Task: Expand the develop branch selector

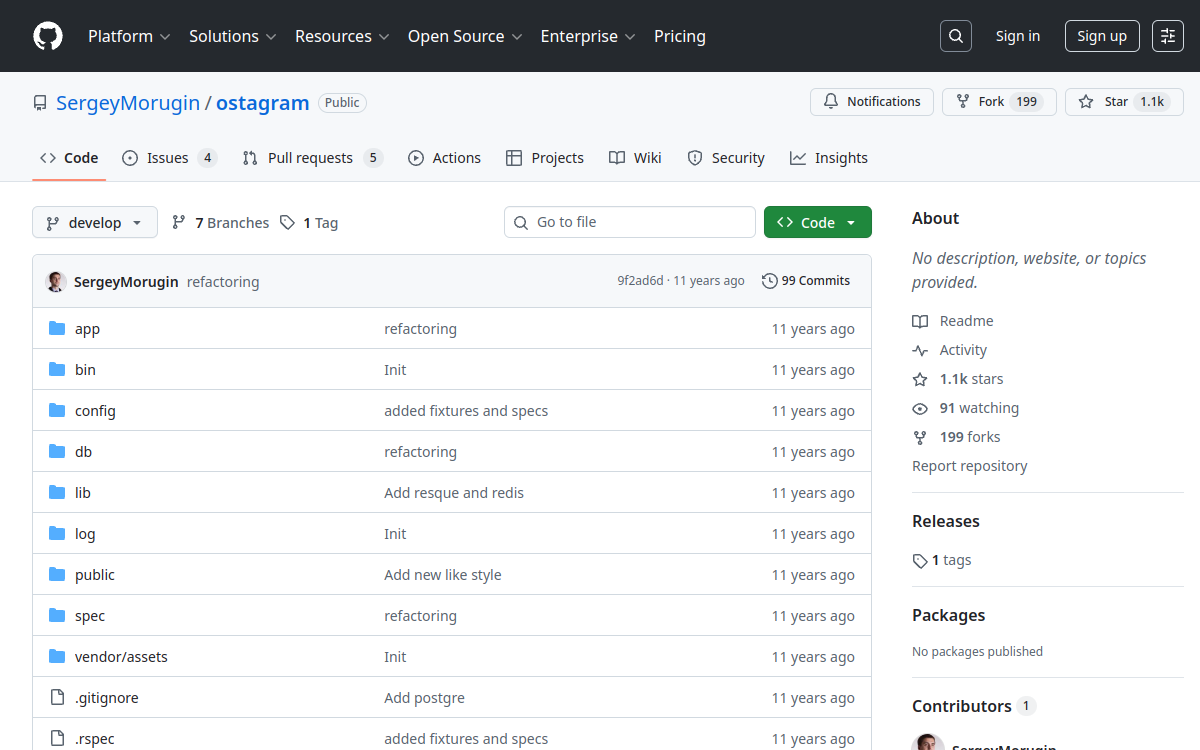Action: 95,223
